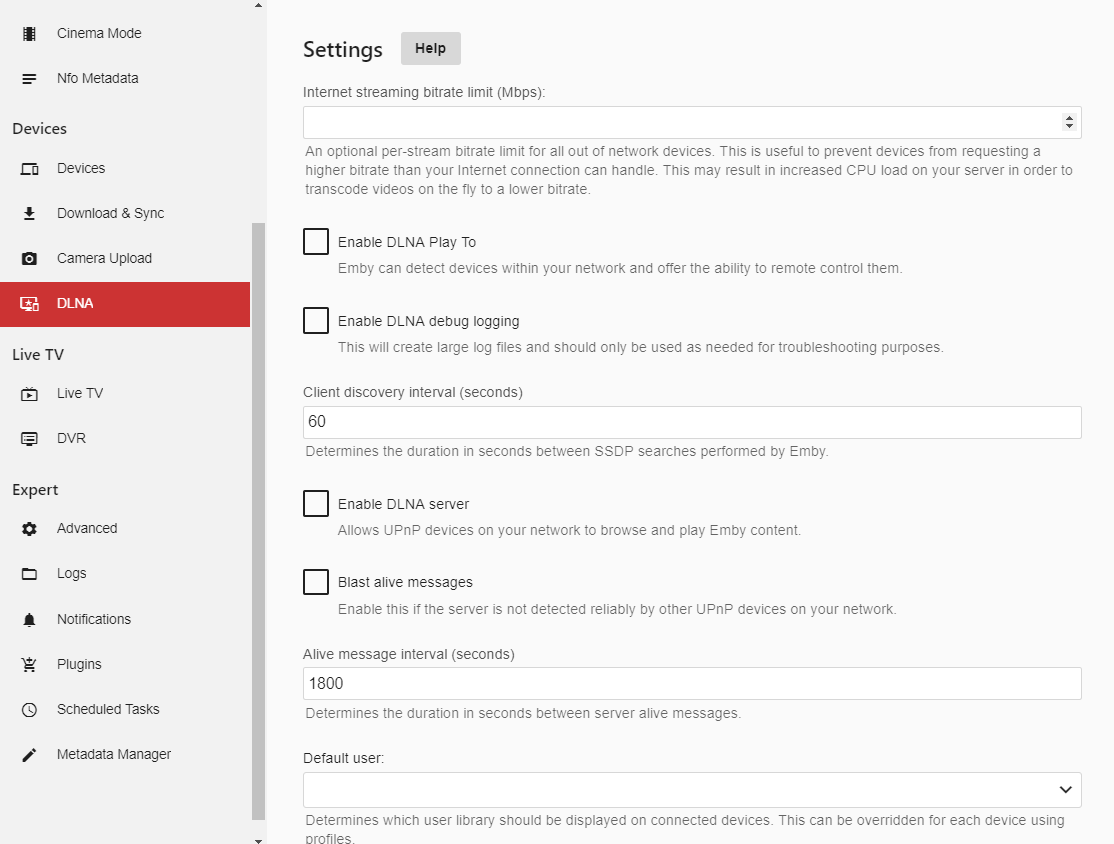
Task: Click the bitrate limit spinner arrows
Action: [1069, 122]
